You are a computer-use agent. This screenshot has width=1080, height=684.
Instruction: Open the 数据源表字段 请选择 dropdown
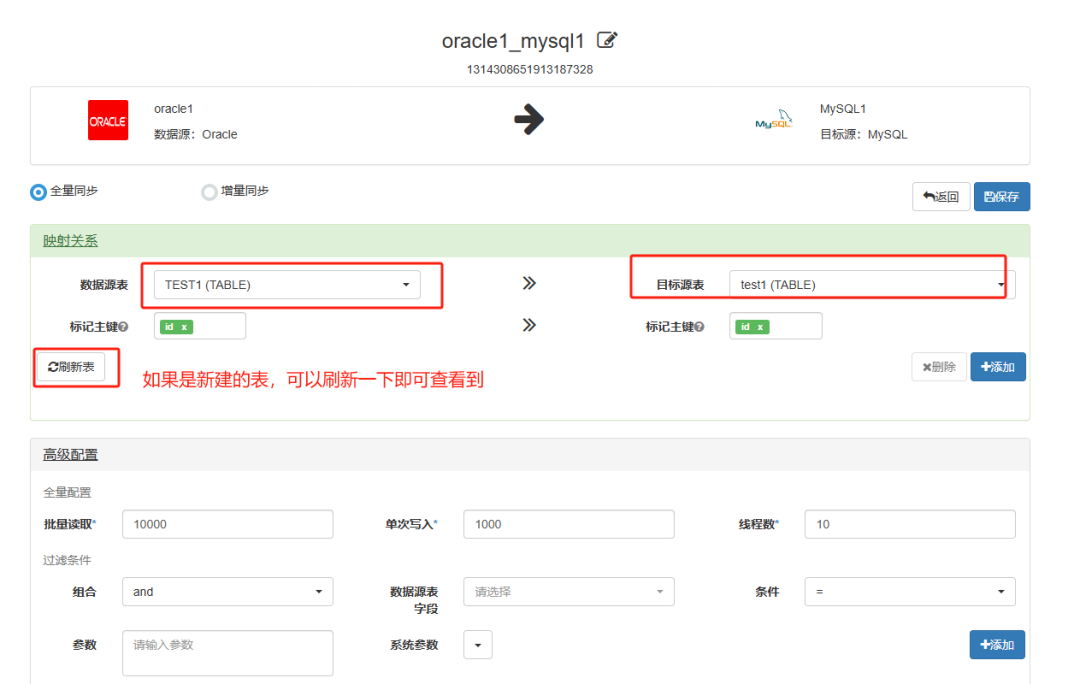coord(569,592)
